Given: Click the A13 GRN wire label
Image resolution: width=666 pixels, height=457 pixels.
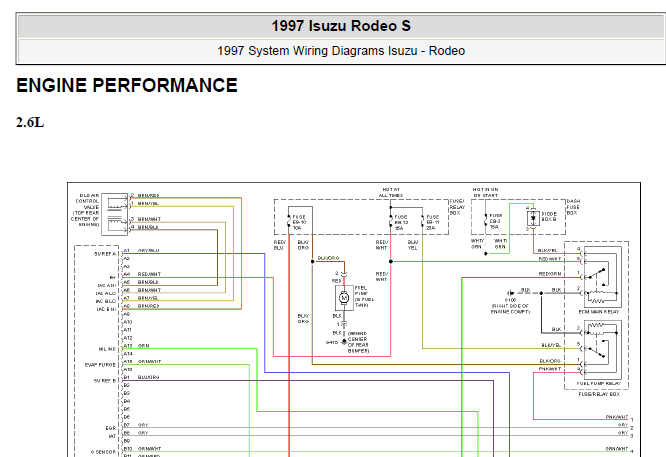Looking at the screenshot, I should (x=144, y=346).
